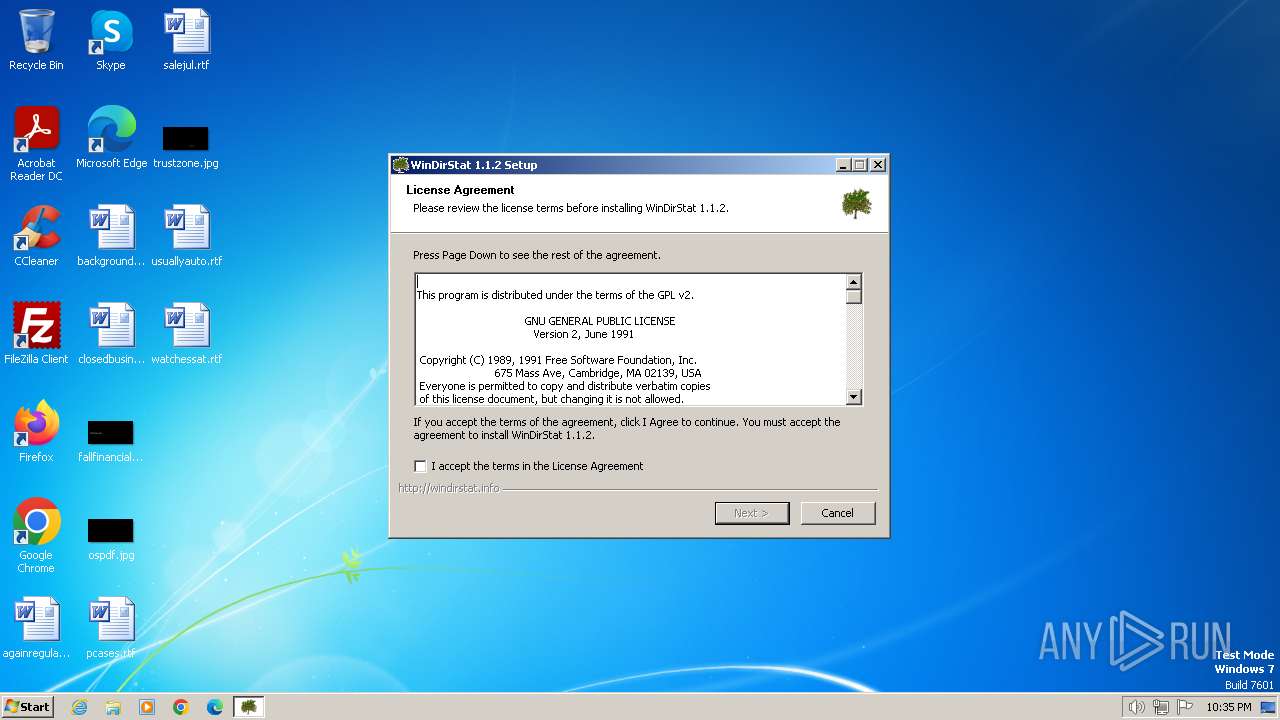Select the WinDirStat setup taskbar button
Viewport: 1280px width, 720px height.
(249, 707)
